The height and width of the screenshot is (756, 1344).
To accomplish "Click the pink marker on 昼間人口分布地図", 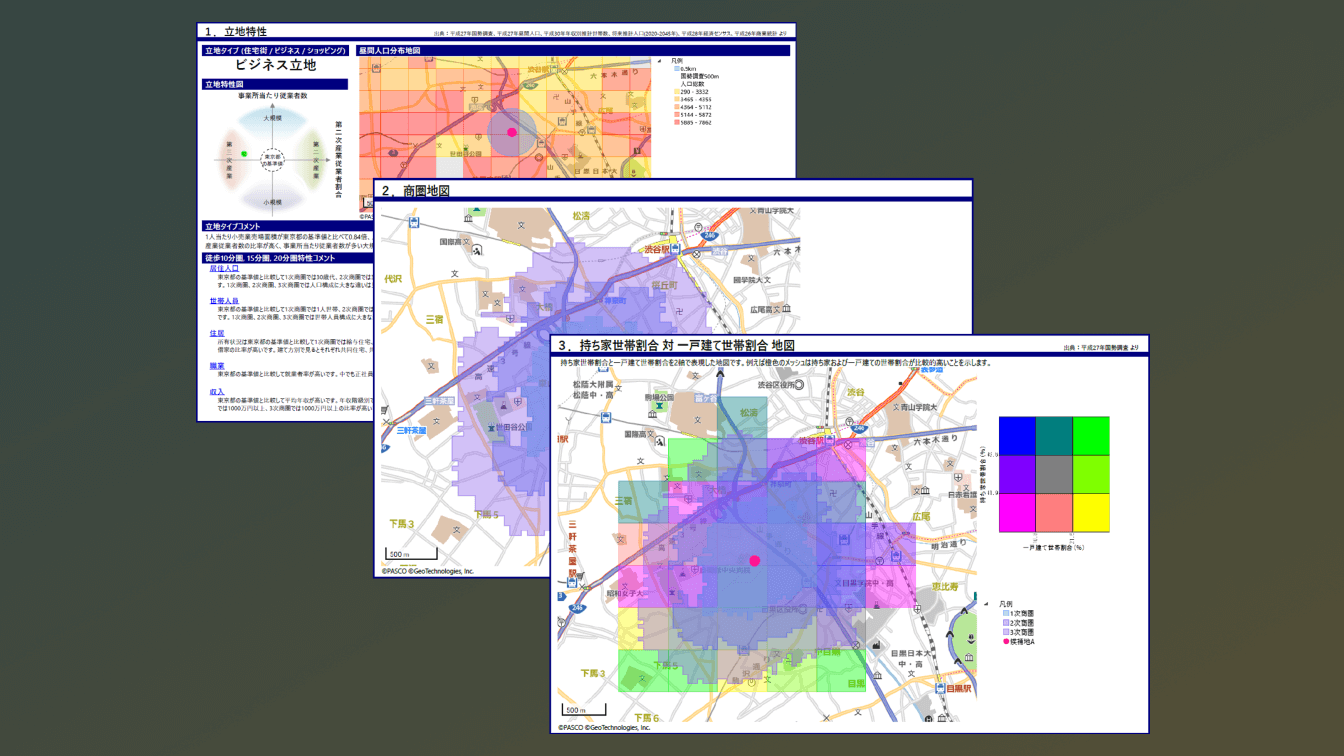I will [x=512, y=131].
